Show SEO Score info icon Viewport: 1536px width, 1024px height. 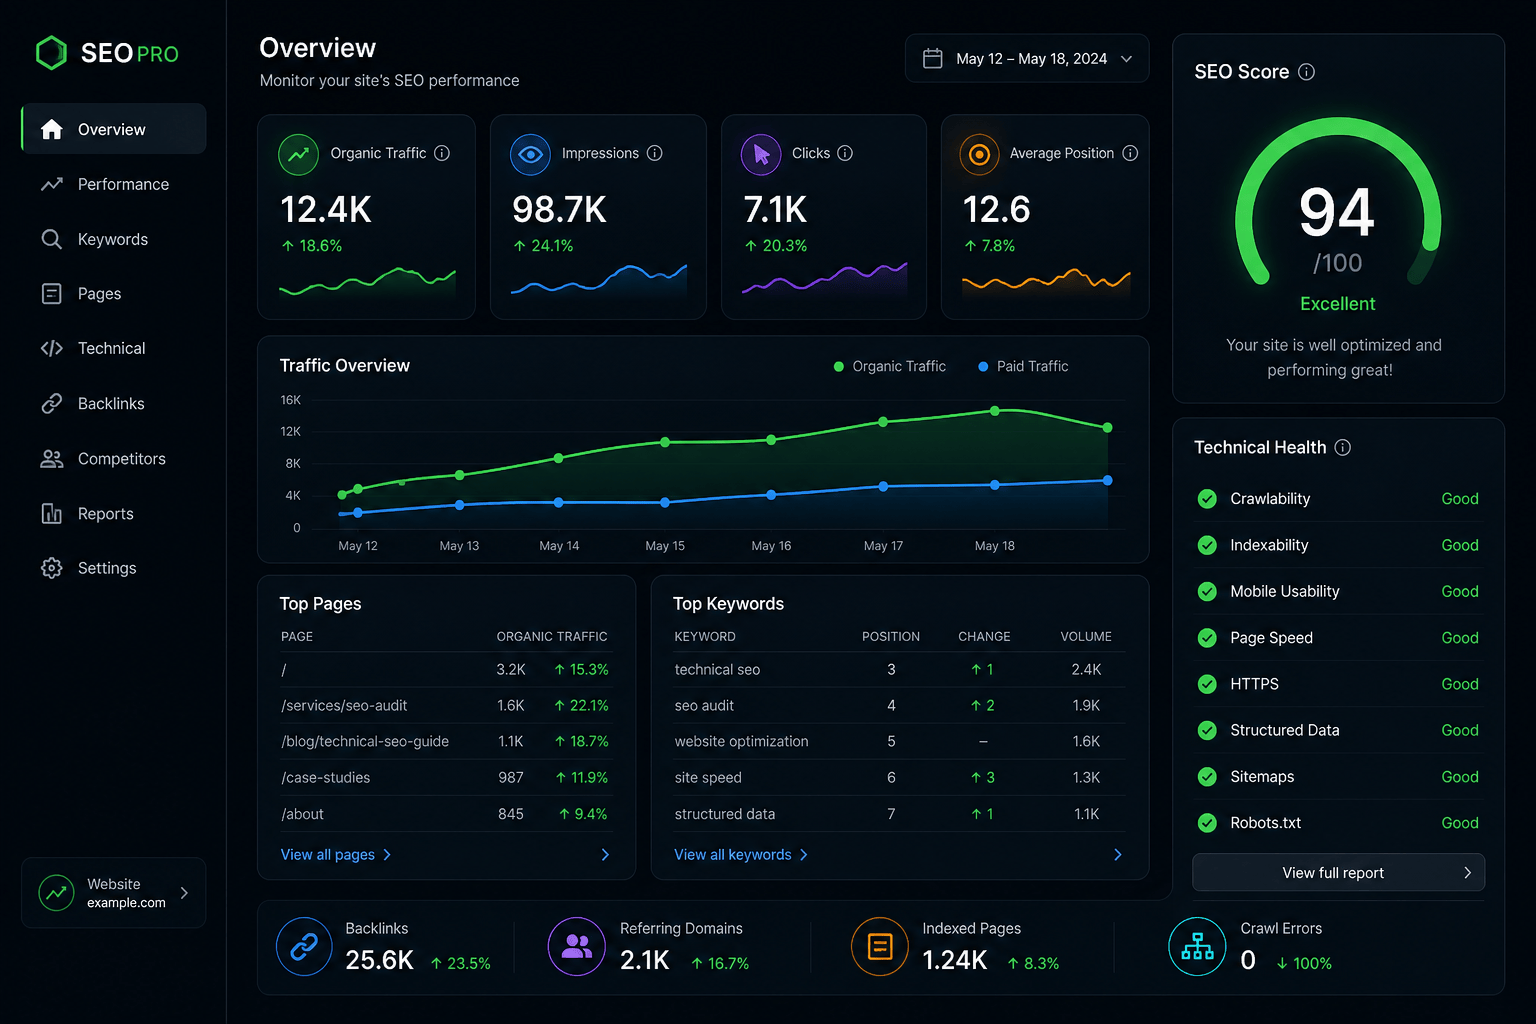pos(1306,72)
